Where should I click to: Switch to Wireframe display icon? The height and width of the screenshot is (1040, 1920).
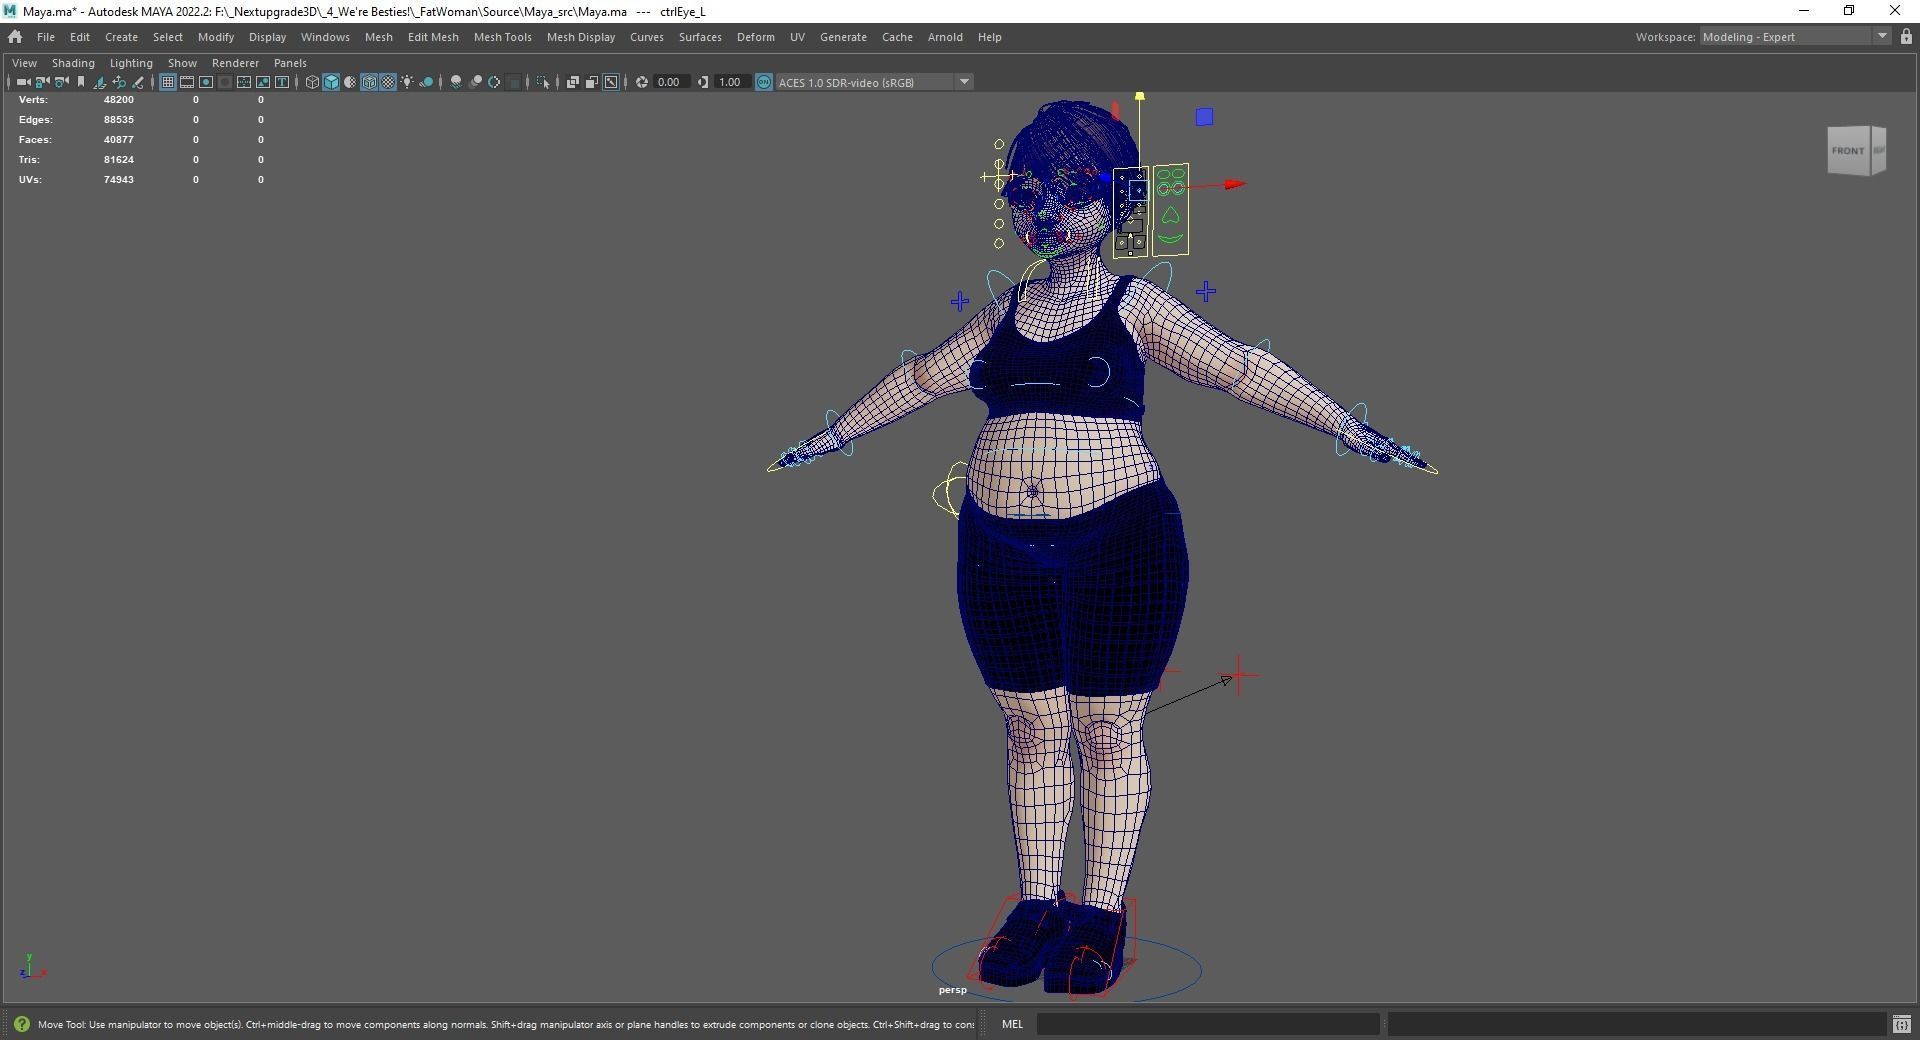pyautogui.click(x=312, y=82)
